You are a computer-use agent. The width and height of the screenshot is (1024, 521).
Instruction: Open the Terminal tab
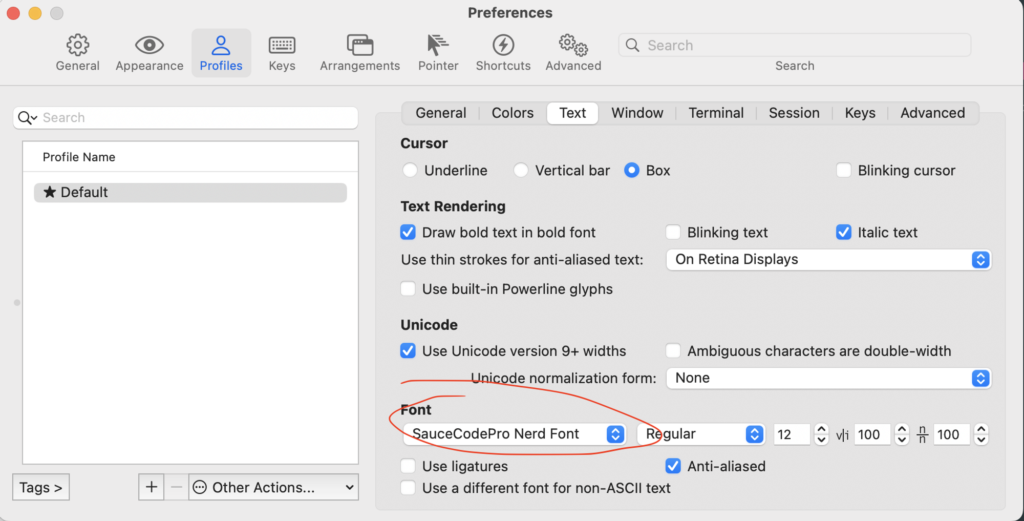[x=716, y=113]
